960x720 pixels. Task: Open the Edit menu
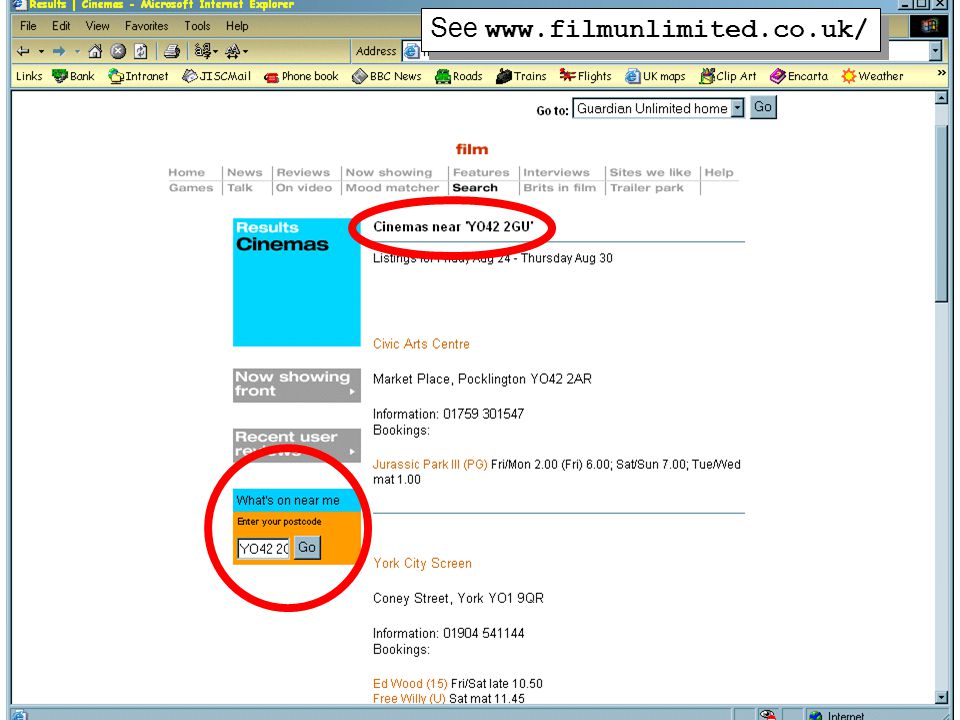[x=61, y=26]
